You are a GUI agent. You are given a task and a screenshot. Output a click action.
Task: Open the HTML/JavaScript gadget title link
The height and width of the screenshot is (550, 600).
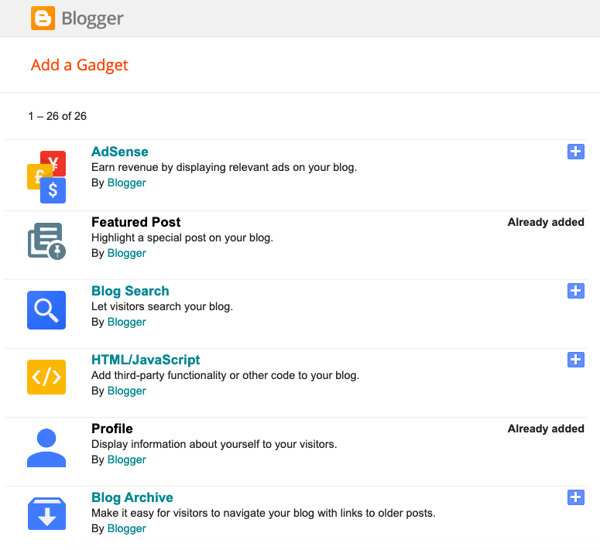[146, 360]
